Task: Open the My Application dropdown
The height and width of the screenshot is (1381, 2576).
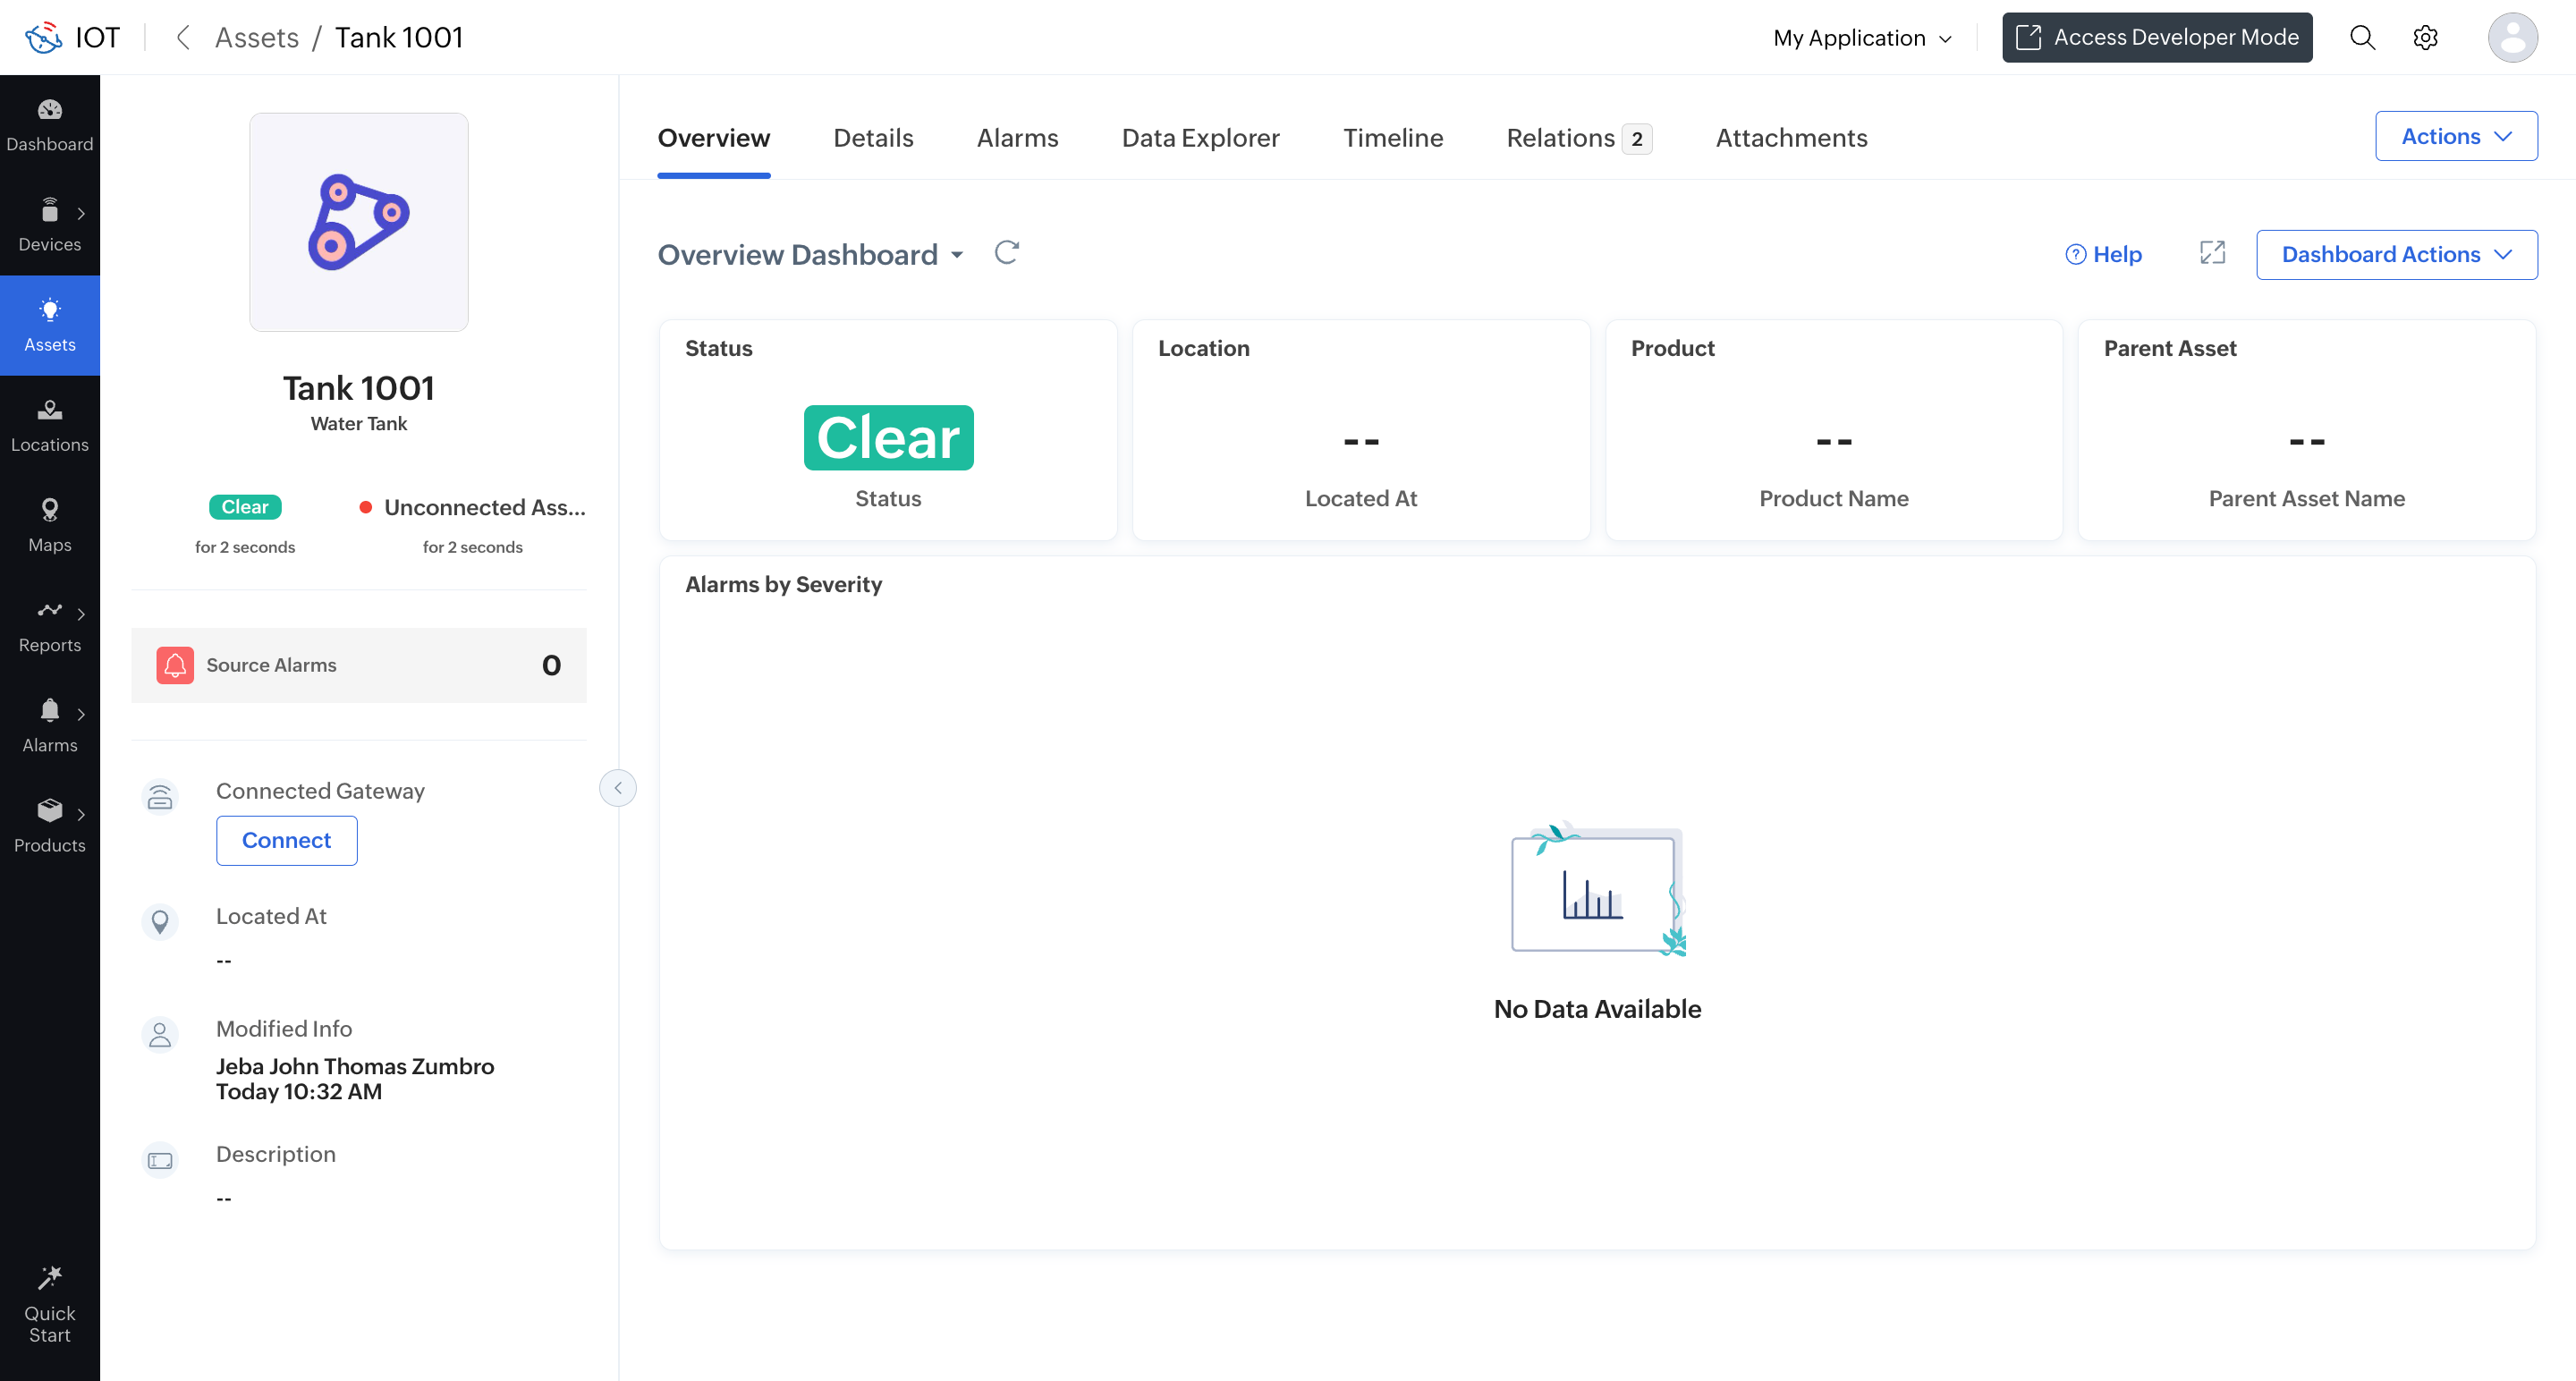Action: click(1862, 38)
